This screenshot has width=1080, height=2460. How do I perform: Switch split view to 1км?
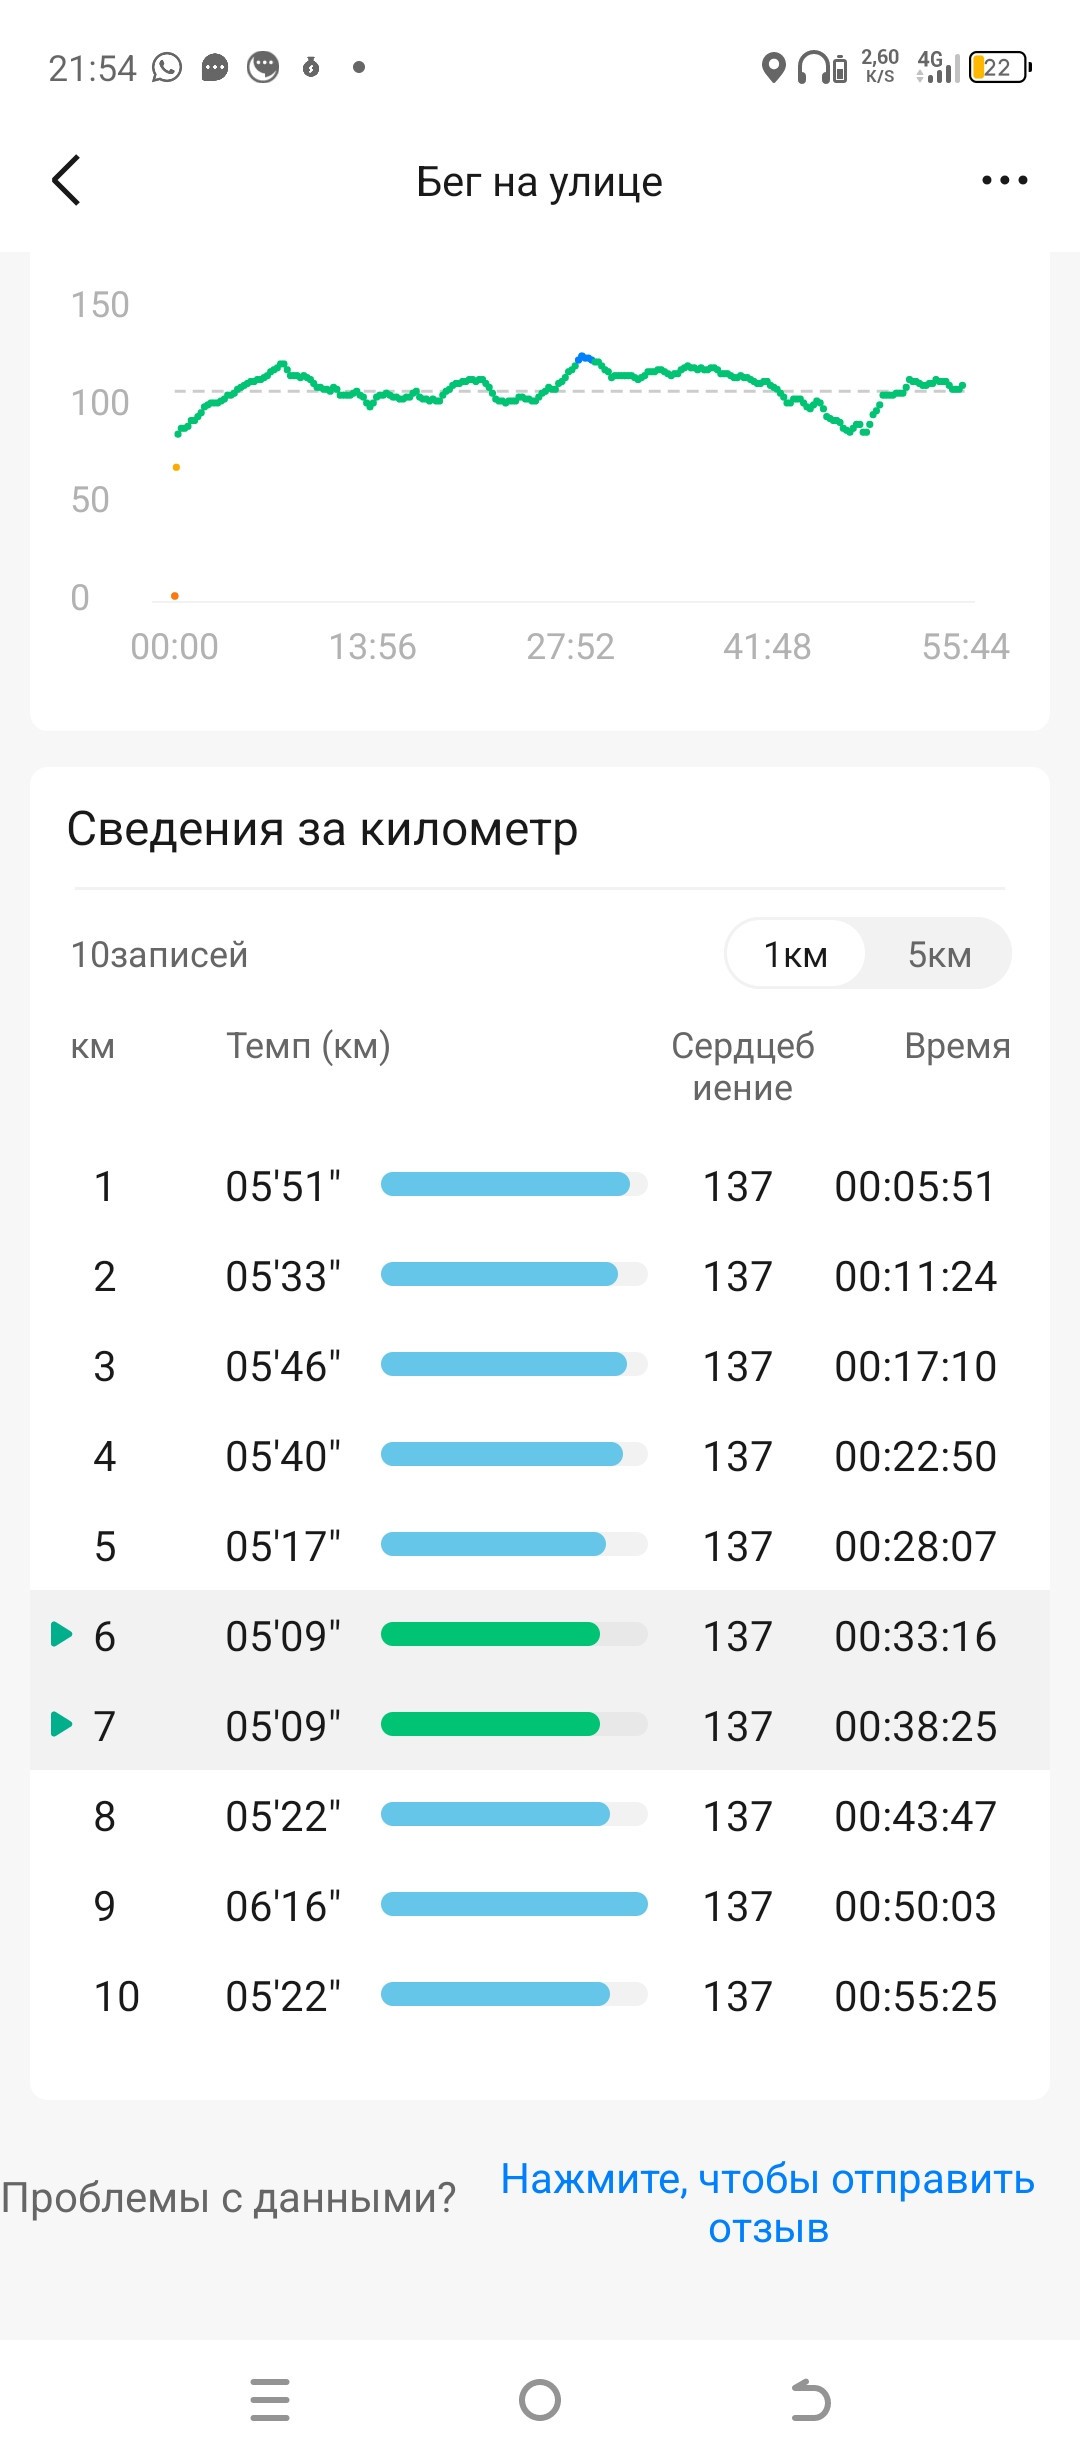[795, 954]
